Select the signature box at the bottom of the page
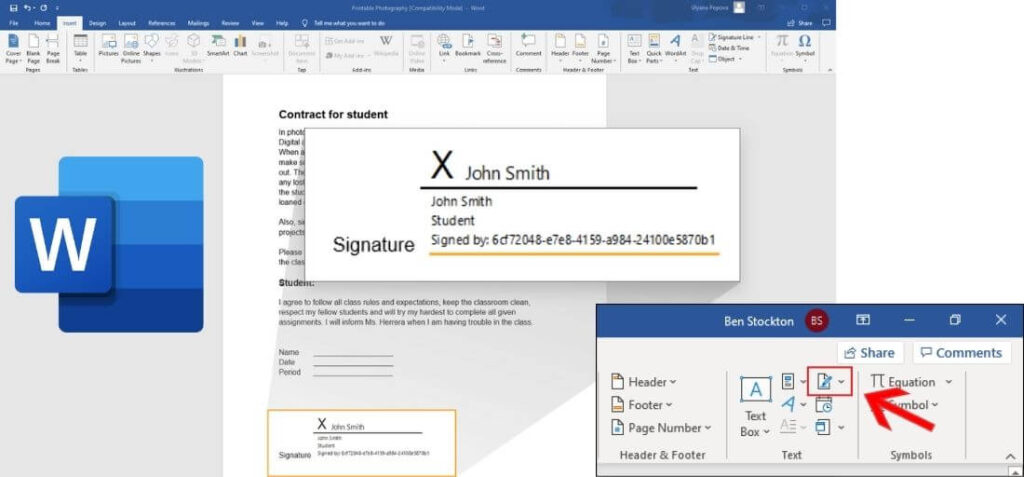 pos(360,441)
